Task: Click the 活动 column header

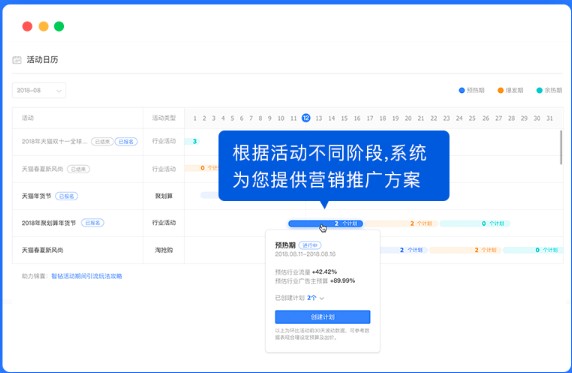Action: click(x=28, y=118)
